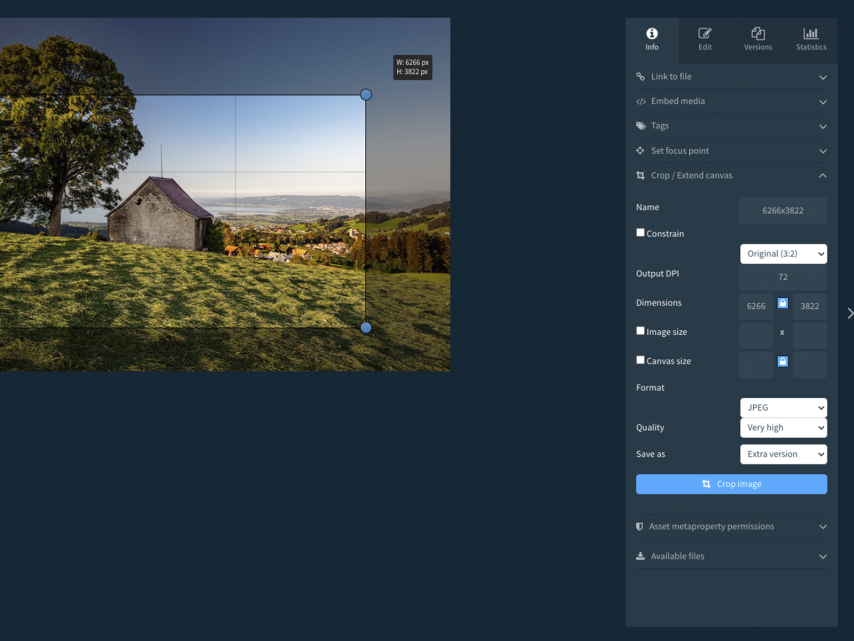This screenshot has width=854, height=641.
Task: Open the JPEG format dropdown
Action: point(783,408)
